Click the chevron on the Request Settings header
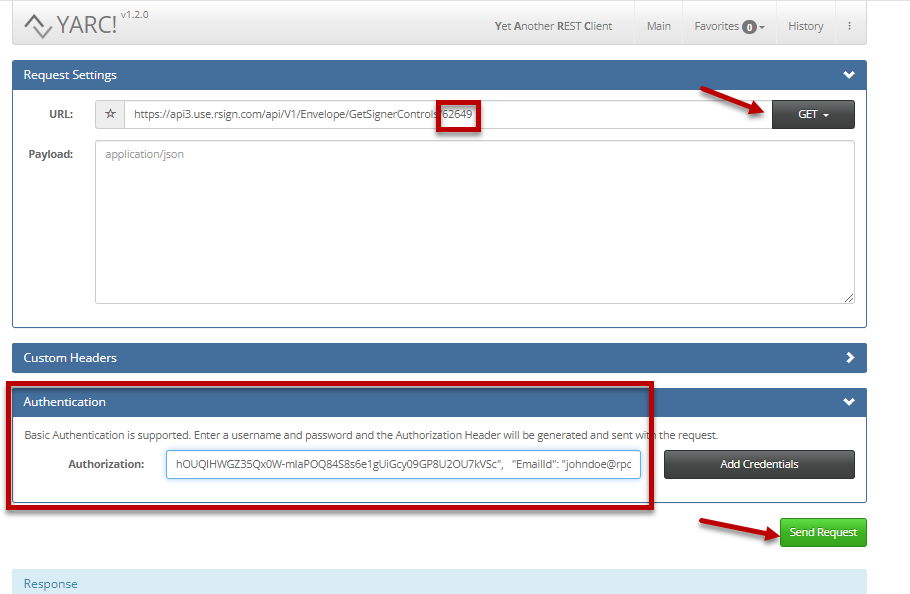This screenshot has height=594, width=910. (848, 75)
